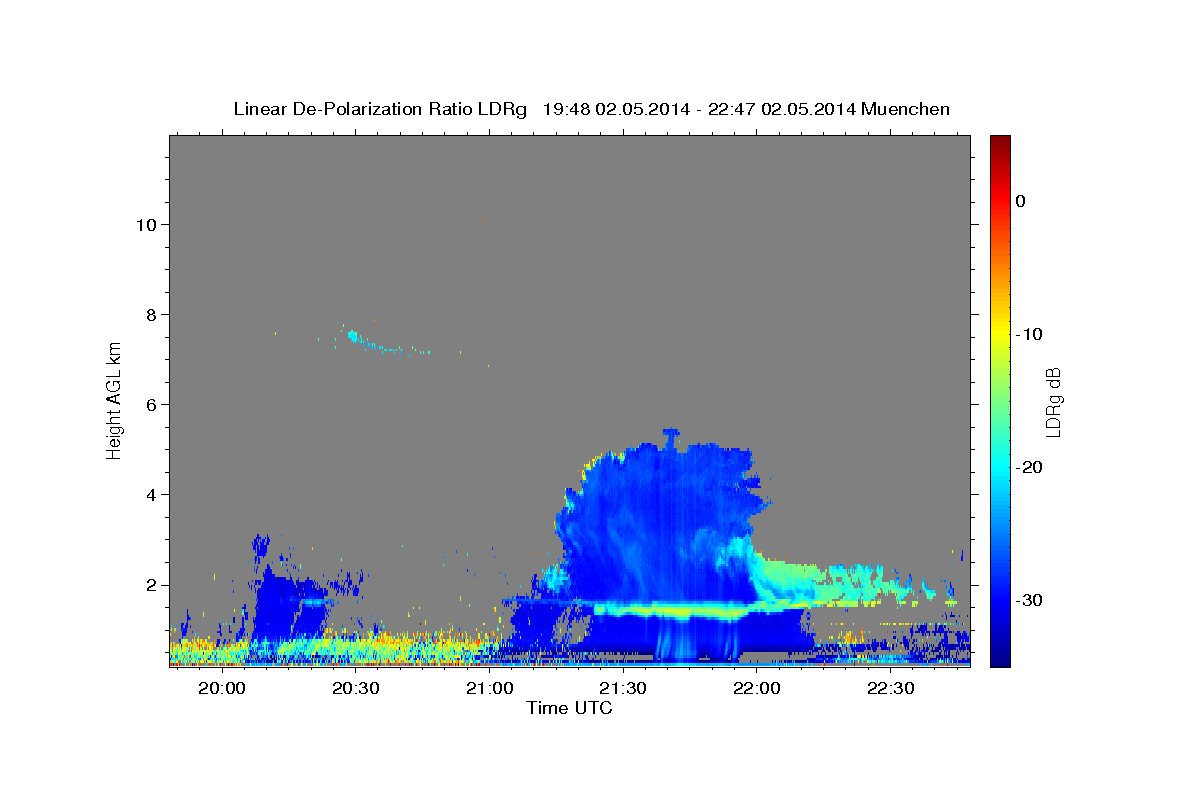Click the height tick label '8'
This screenshot has width=1200, height=800.
click(150, 314)
